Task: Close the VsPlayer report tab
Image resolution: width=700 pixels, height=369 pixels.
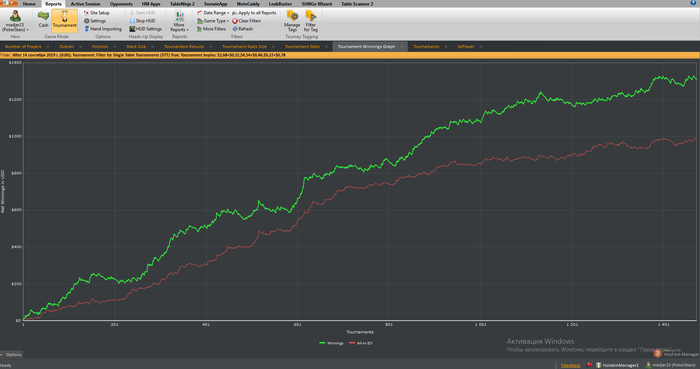Action: (481, 46)
